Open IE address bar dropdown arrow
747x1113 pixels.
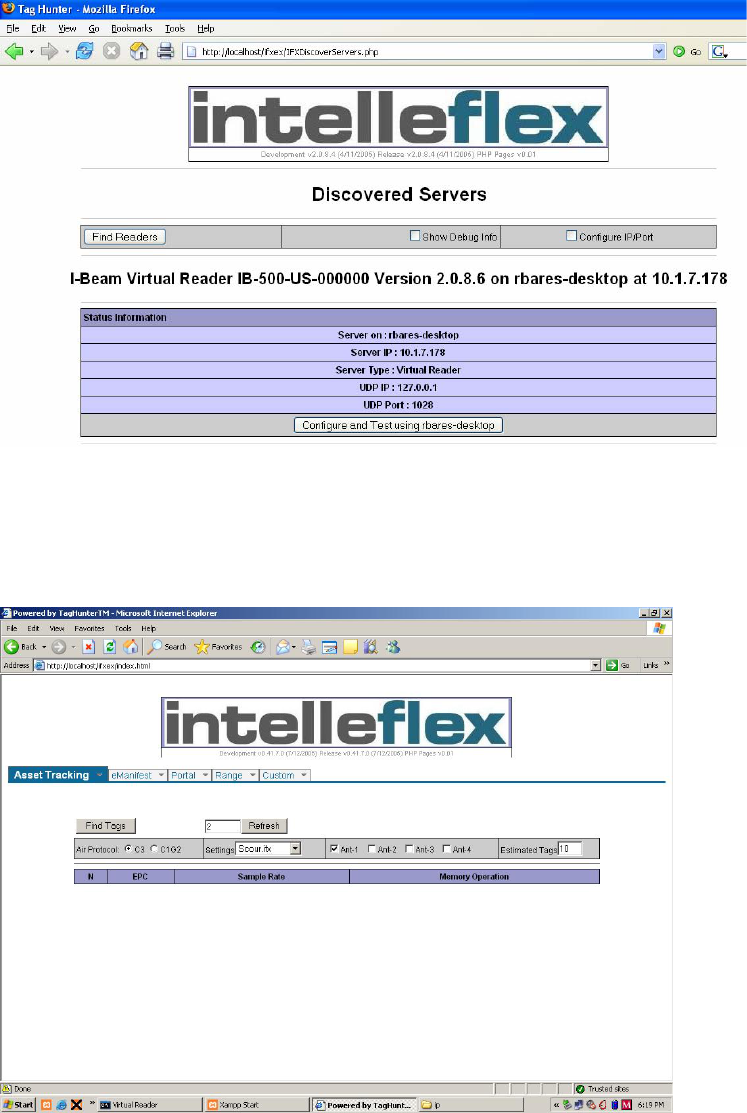point(596,665)
